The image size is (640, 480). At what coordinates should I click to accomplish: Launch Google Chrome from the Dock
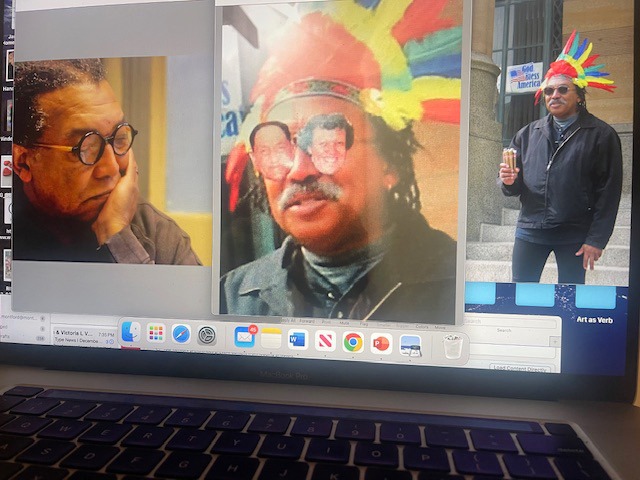pyautogui.click(x=353, y=342)
